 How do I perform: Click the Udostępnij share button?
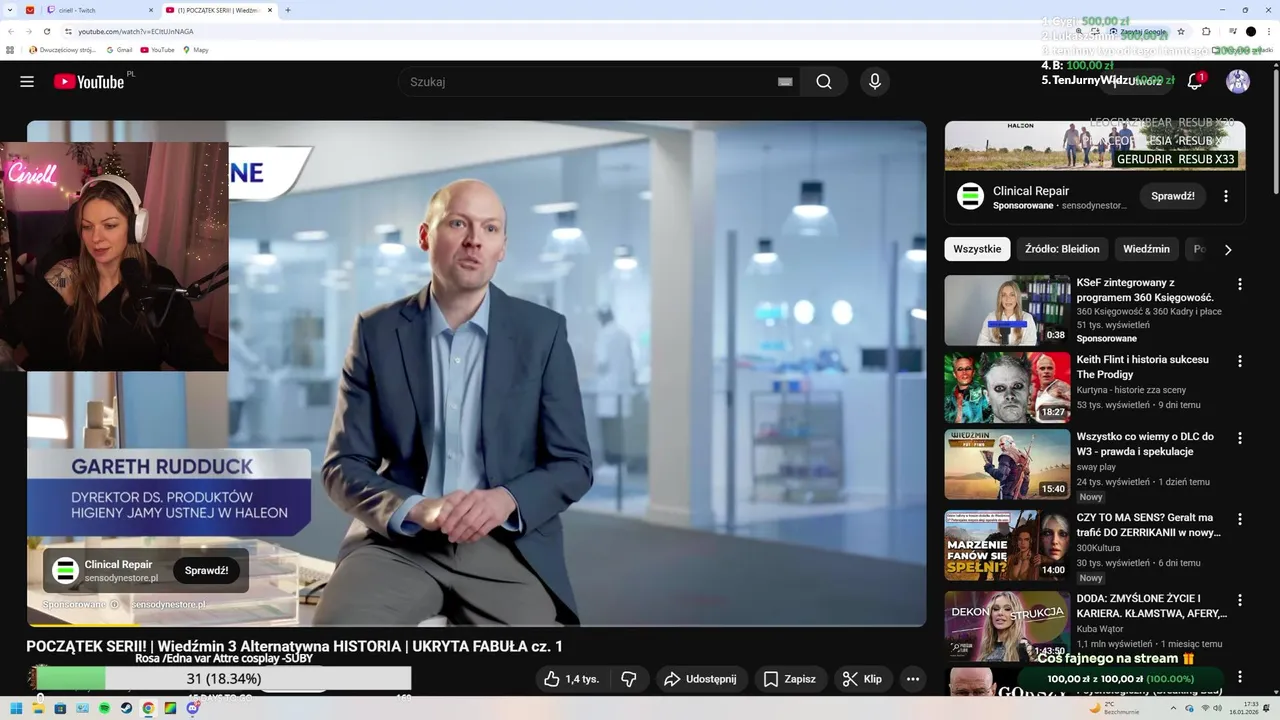(x=701, y=679)
